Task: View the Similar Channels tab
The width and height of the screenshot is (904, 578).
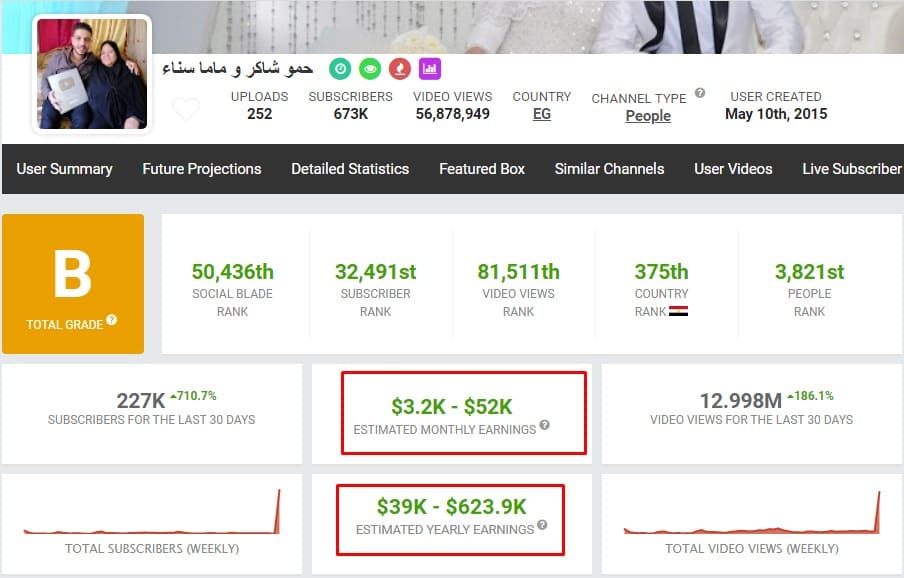Action: click(609, 169)
